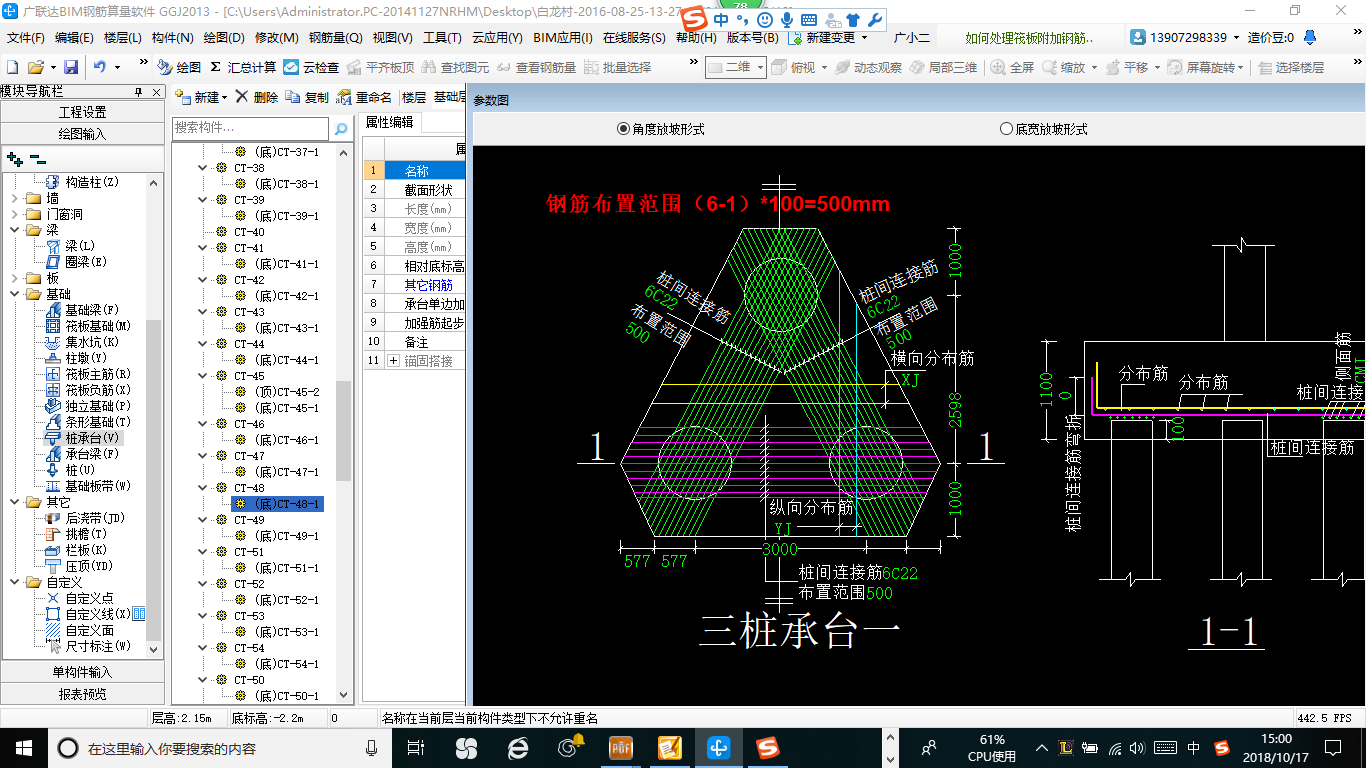Open Internet Explorer from taskbar
This screenshot has width=1366, height=768.
click(517, 747)
